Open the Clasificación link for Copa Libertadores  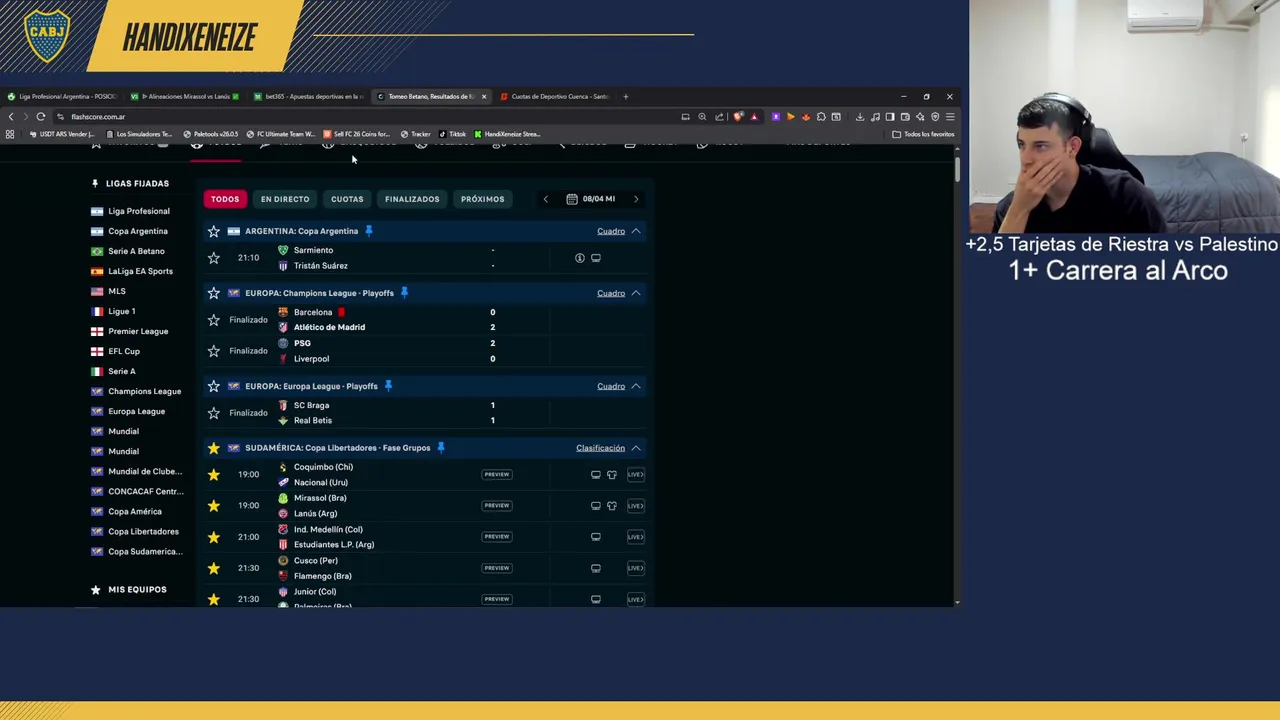tap(600, 448)
